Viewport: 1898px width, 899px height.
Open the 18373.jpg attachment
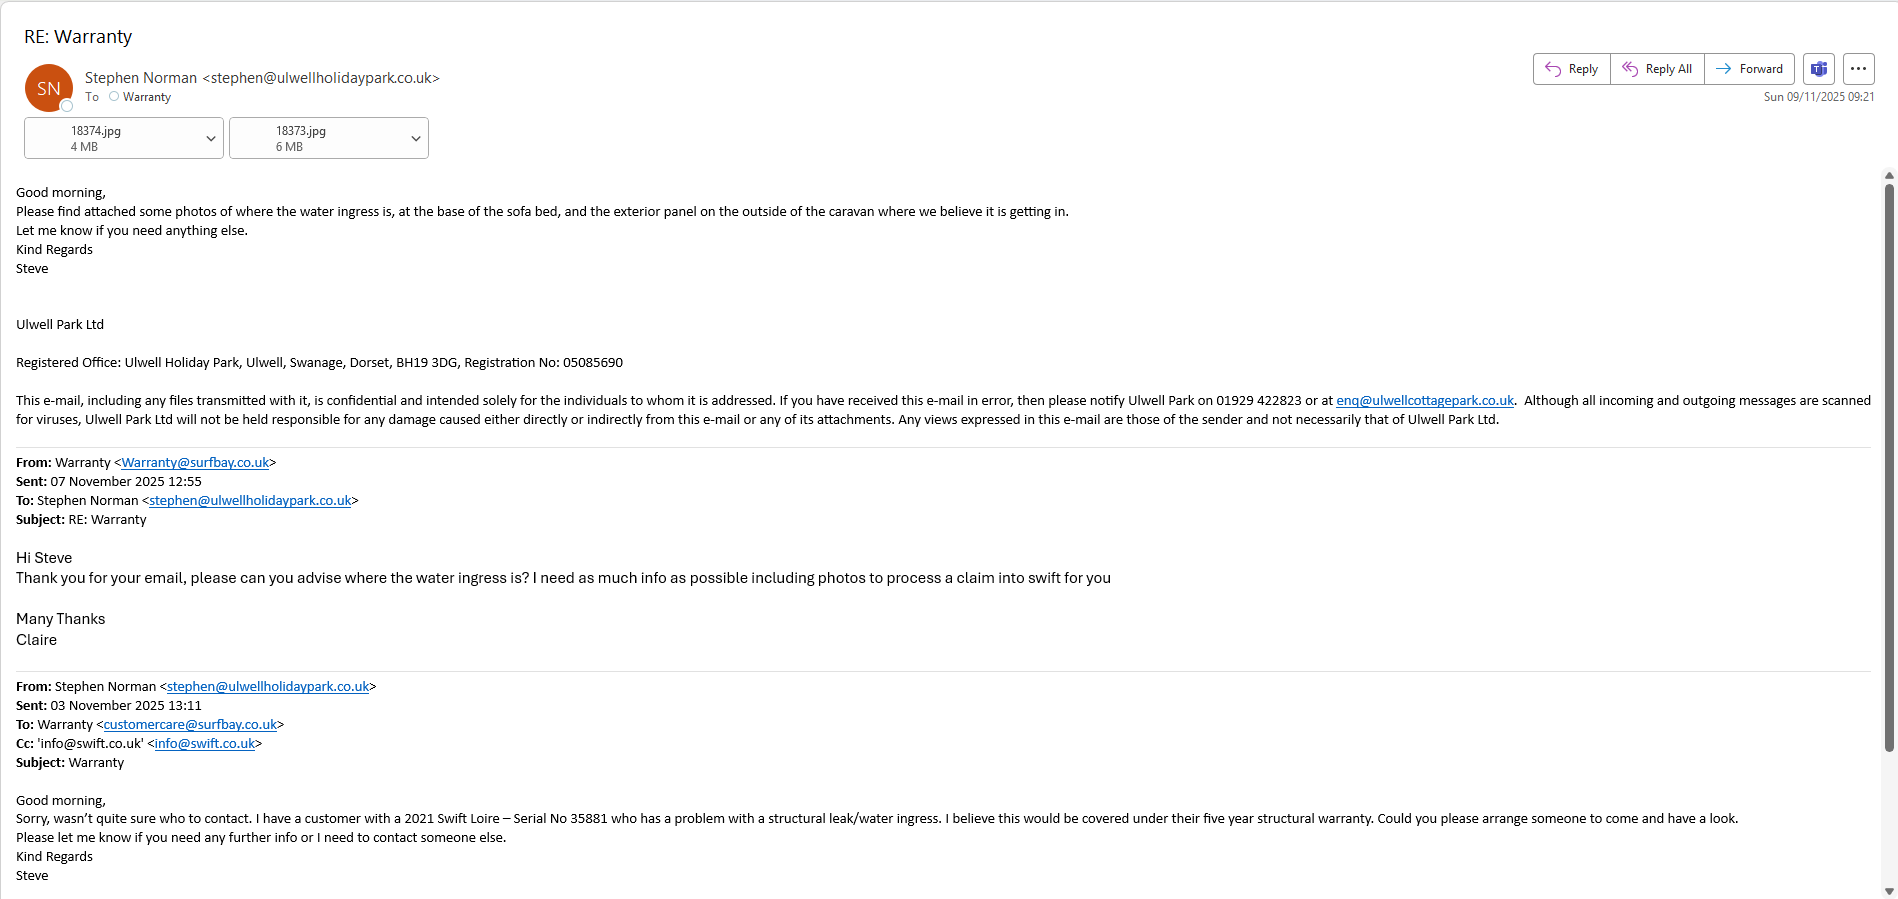pos(315,139)
